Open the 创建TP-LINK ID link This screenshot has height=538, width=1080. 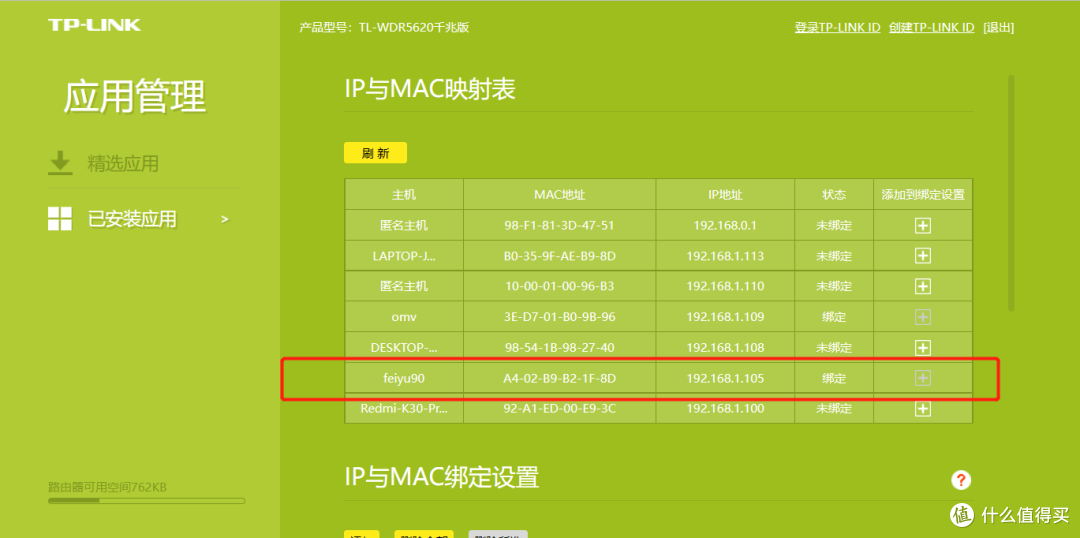coord(932,28)
